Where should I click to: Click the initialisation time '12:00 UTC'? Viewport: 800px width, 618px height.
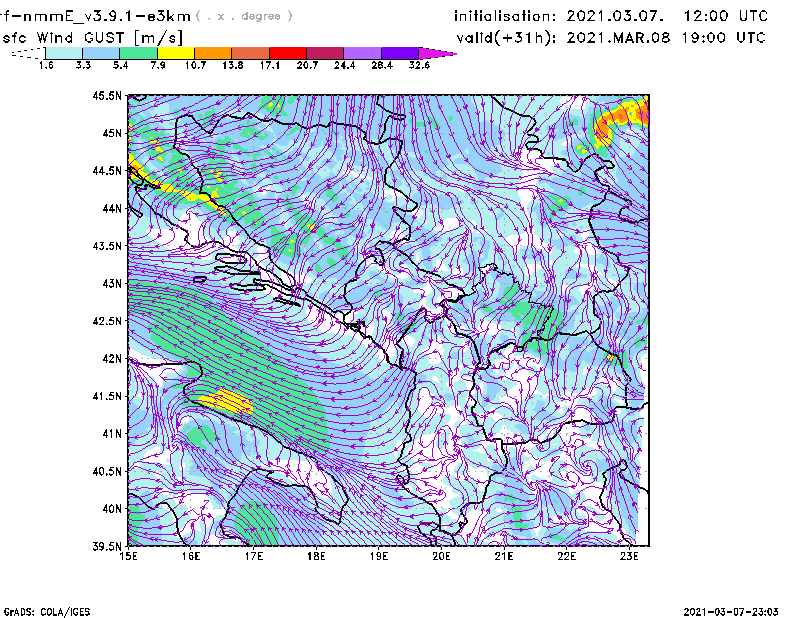pos(726,16)
